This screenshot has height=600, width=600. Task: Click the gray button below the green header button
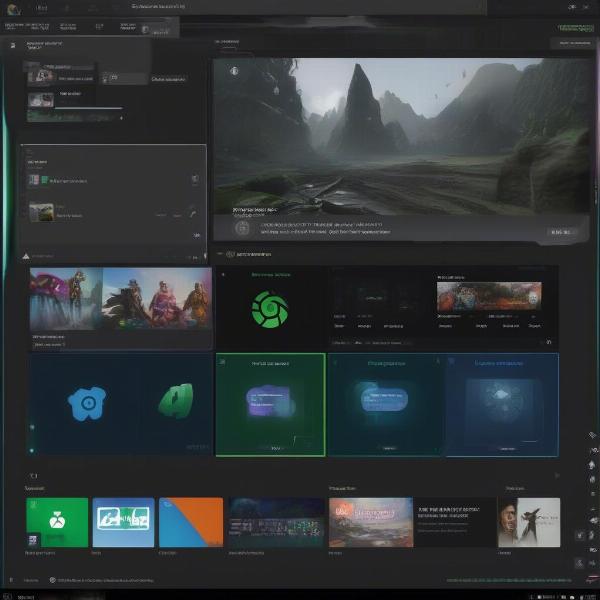tap(574, 43)
